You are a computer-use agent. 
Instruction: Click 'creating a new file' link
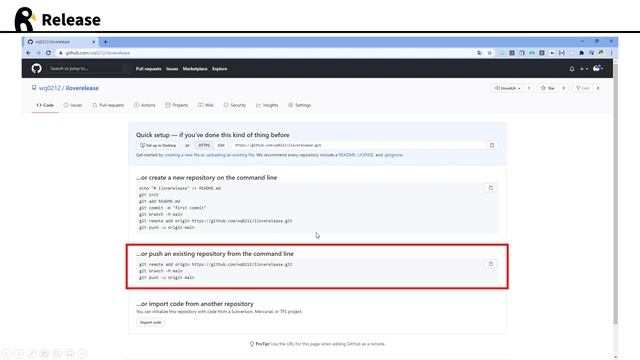pyautogui.click(x=182, y=155)
